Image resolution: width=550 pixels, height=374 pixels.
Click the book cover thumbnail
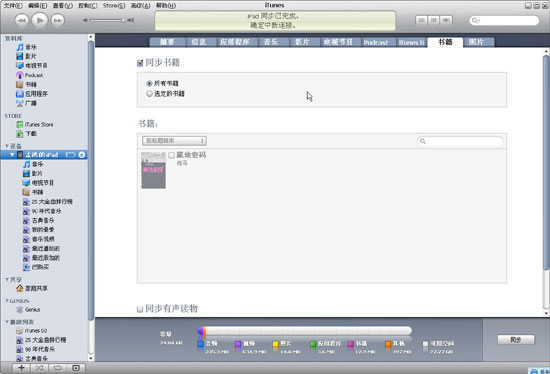pyautogui.click(x=153, y=170)
